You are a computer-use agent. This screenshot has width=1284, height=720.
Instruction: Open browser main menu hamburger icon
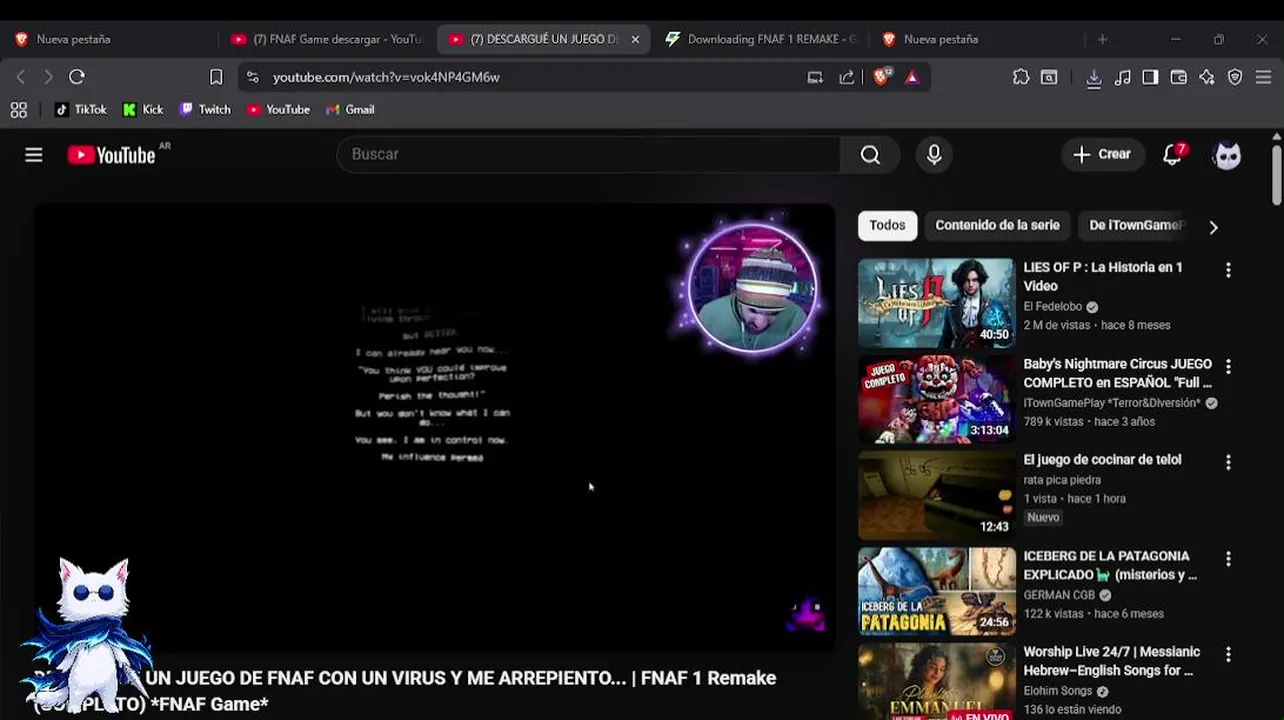1263,77
